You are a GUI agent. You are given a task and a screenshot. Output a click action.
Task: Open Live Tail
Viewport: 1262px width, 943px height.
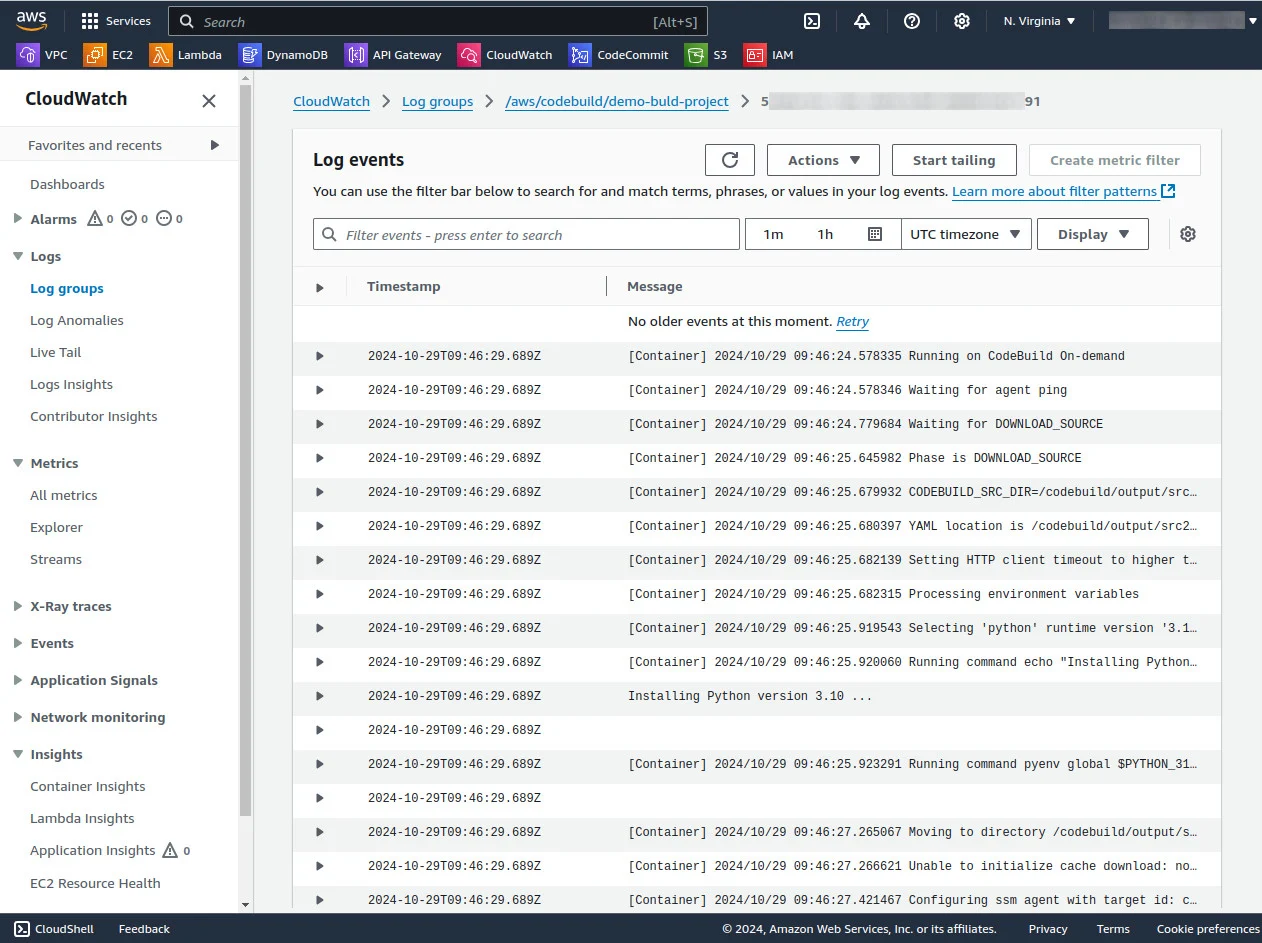coord(56,352)
